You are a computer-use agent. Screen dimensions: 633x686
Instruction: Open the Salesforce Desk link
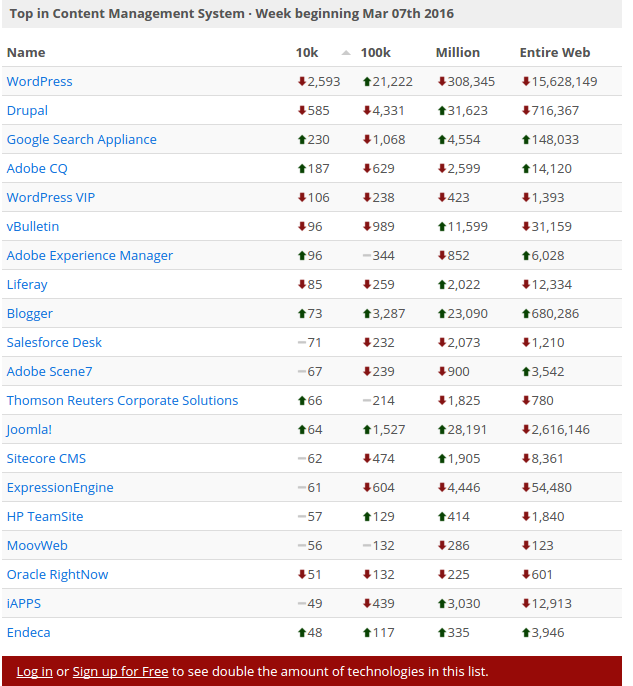click(54, 342)
